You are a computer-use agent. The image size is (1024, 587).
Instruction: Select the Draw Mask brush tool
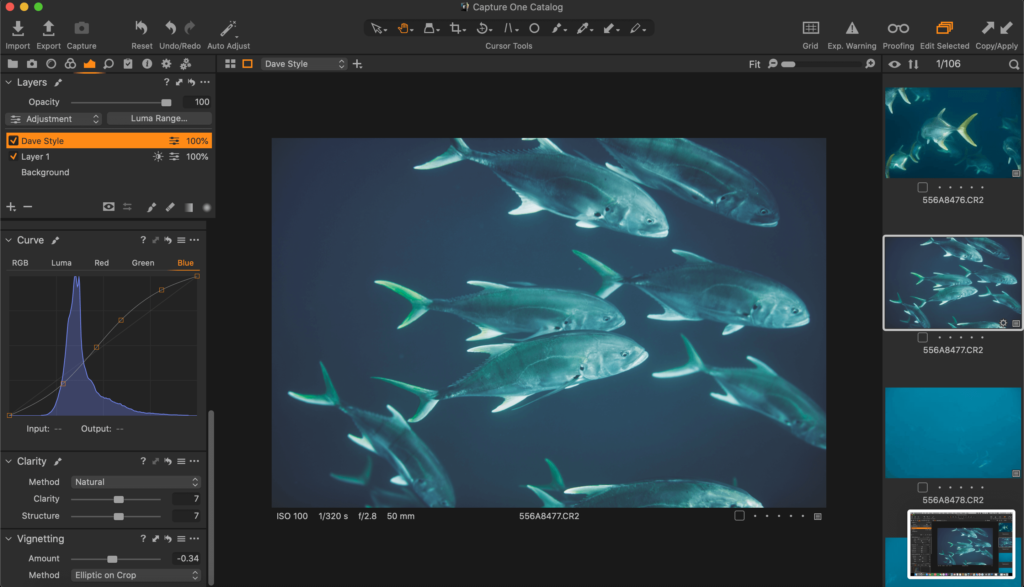[557, 29]
